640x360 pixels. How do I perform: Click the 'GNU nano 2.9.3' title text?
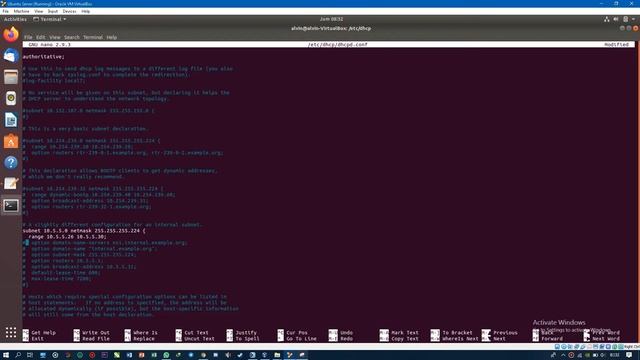click(49, 44)
